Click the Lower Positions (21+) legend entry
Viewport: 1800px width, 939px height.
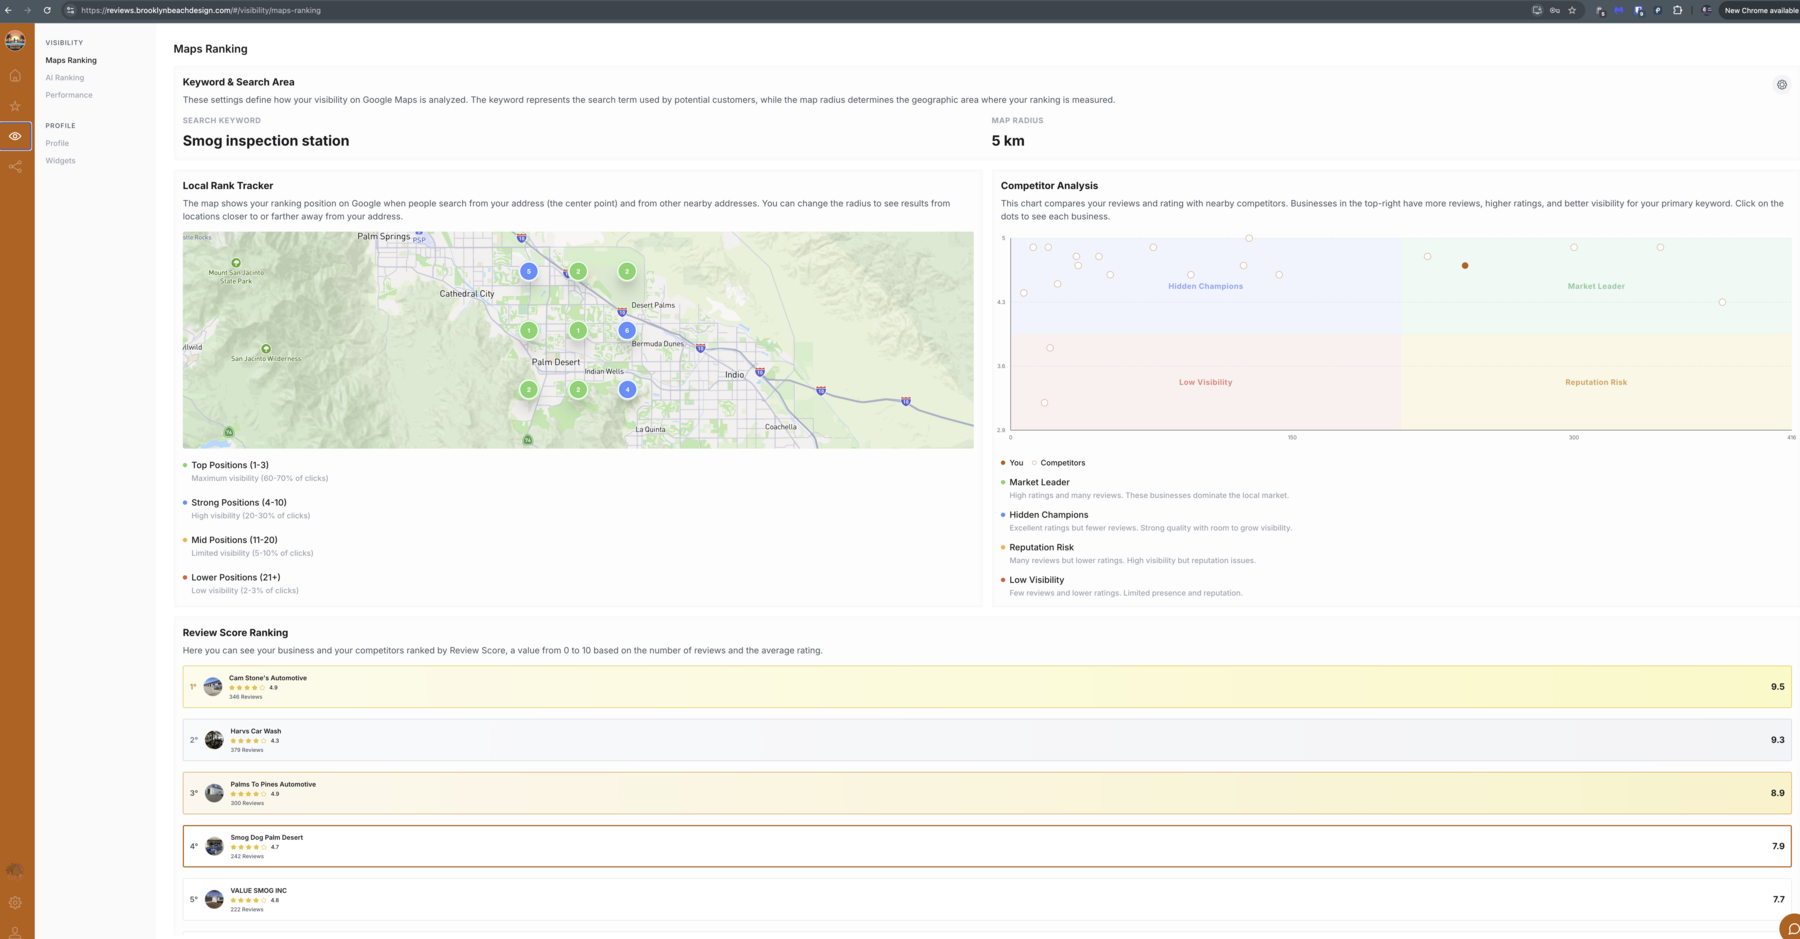pos(235,577)
